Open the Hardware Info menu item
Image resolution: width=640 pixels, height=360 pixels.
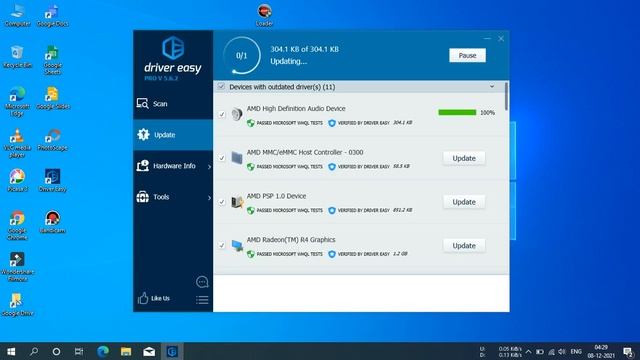coord(173,166)
